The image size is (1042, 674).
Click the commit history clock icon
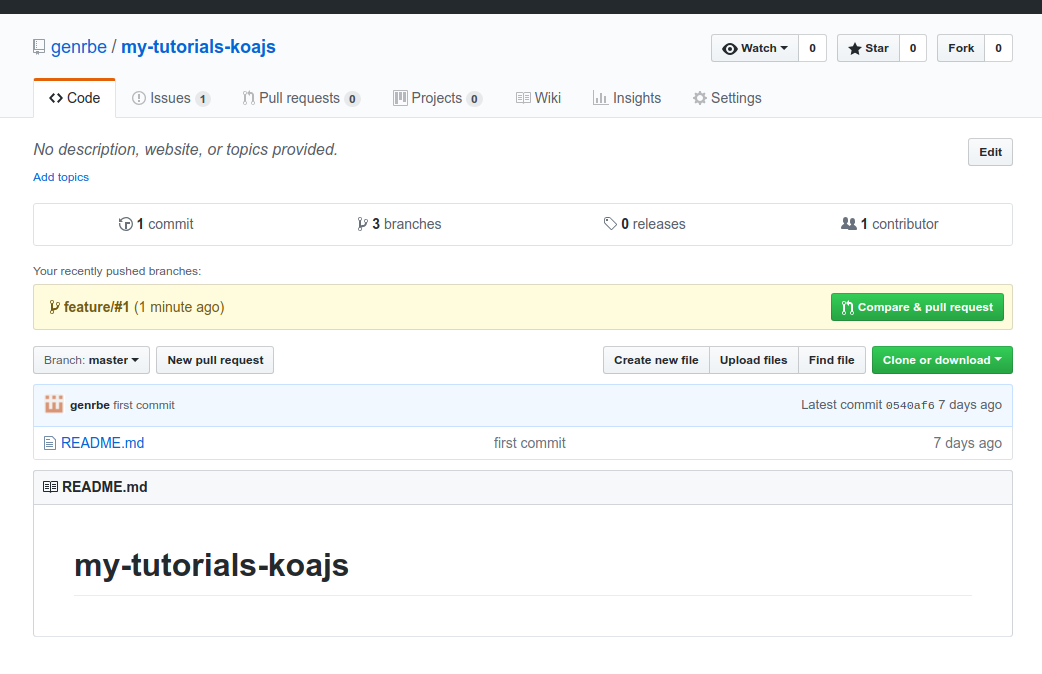[126, 224]
